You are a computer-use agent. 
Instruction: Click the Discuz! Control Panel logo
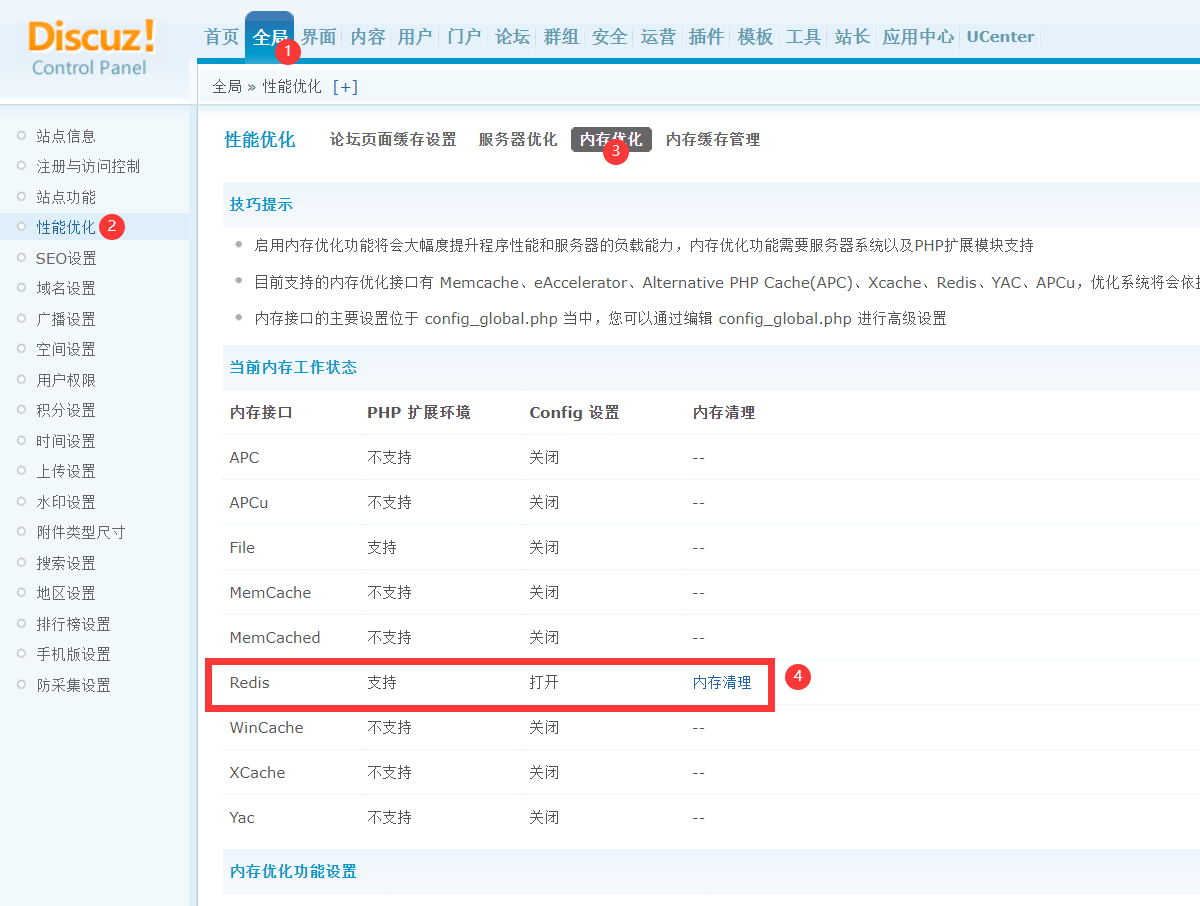[x=92, y=48]
